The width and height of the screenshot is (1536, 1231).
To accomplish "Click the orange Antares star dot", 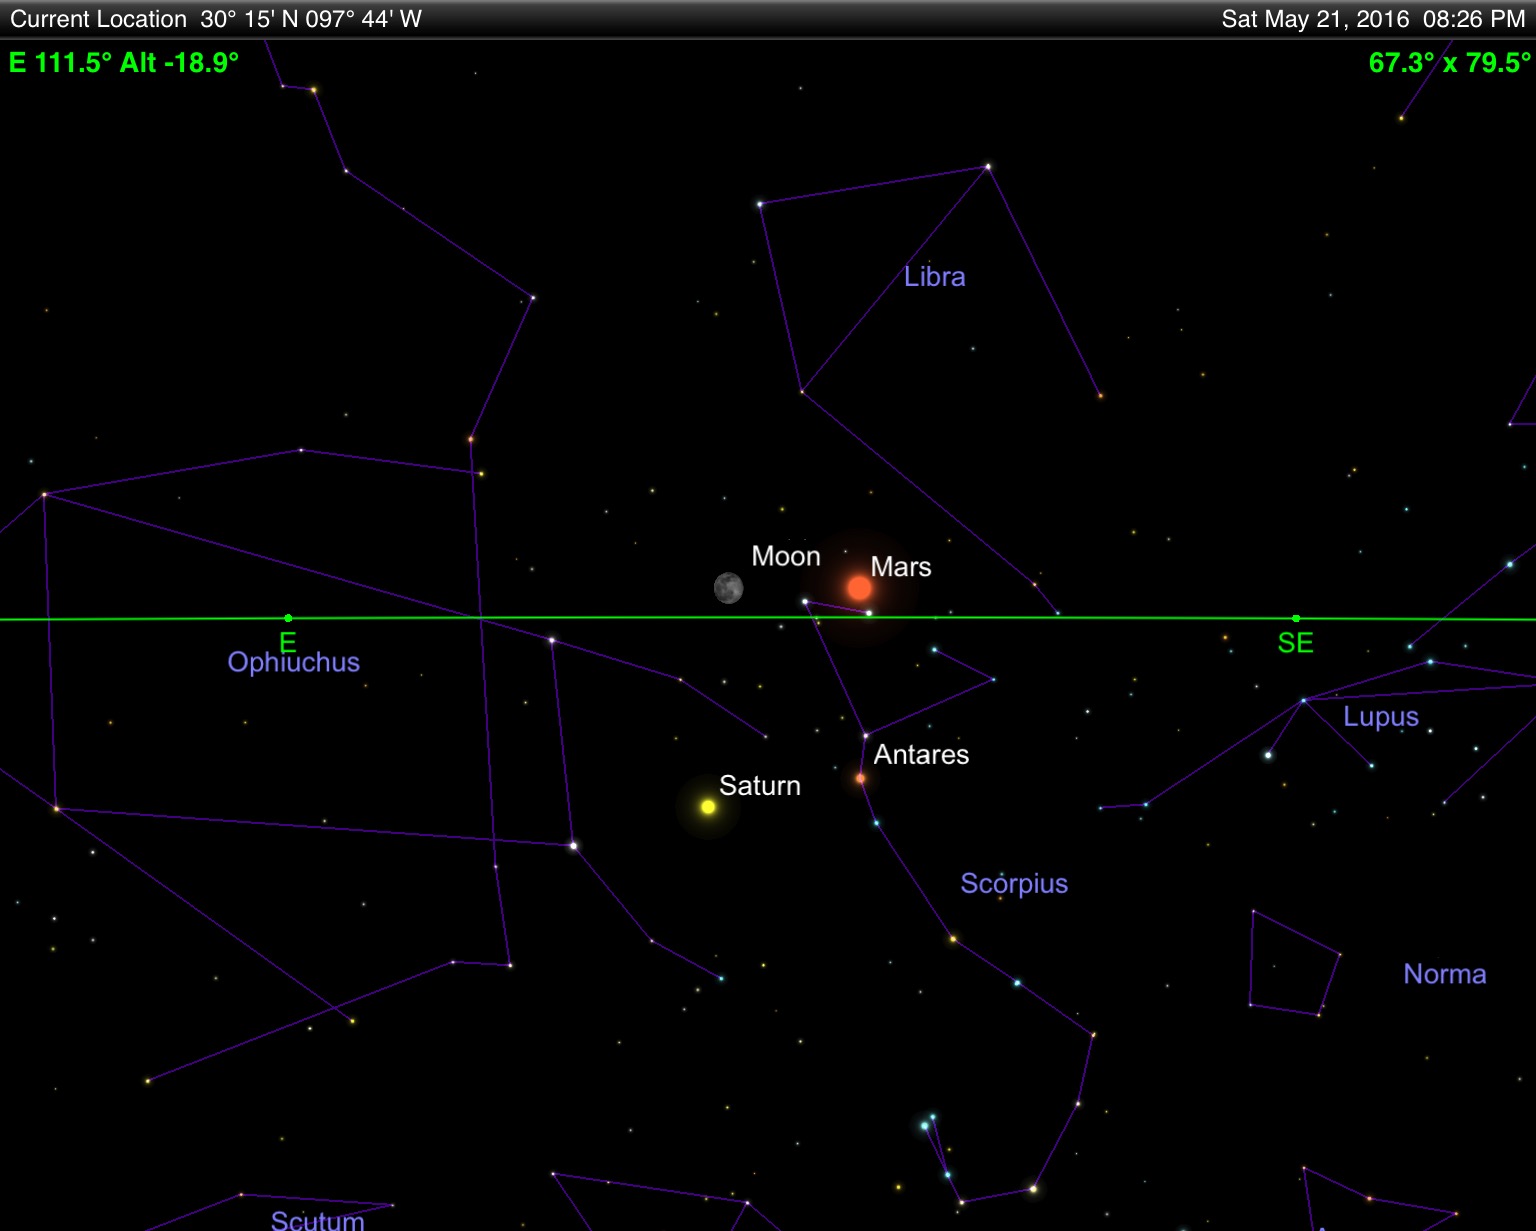I will click(860, 778).
